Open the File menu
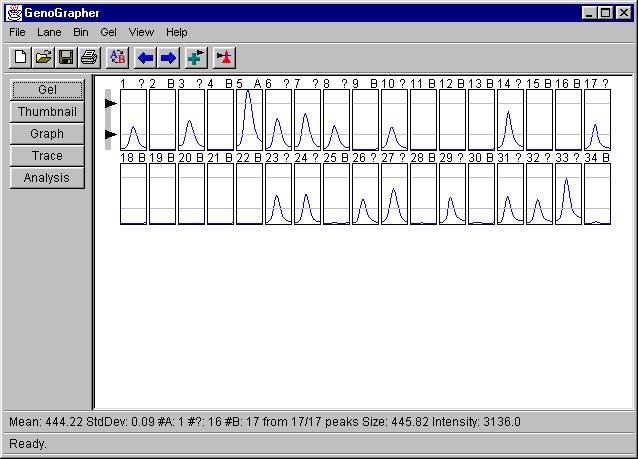Viewport: 638px width, 459px height. tap(17, 32)
